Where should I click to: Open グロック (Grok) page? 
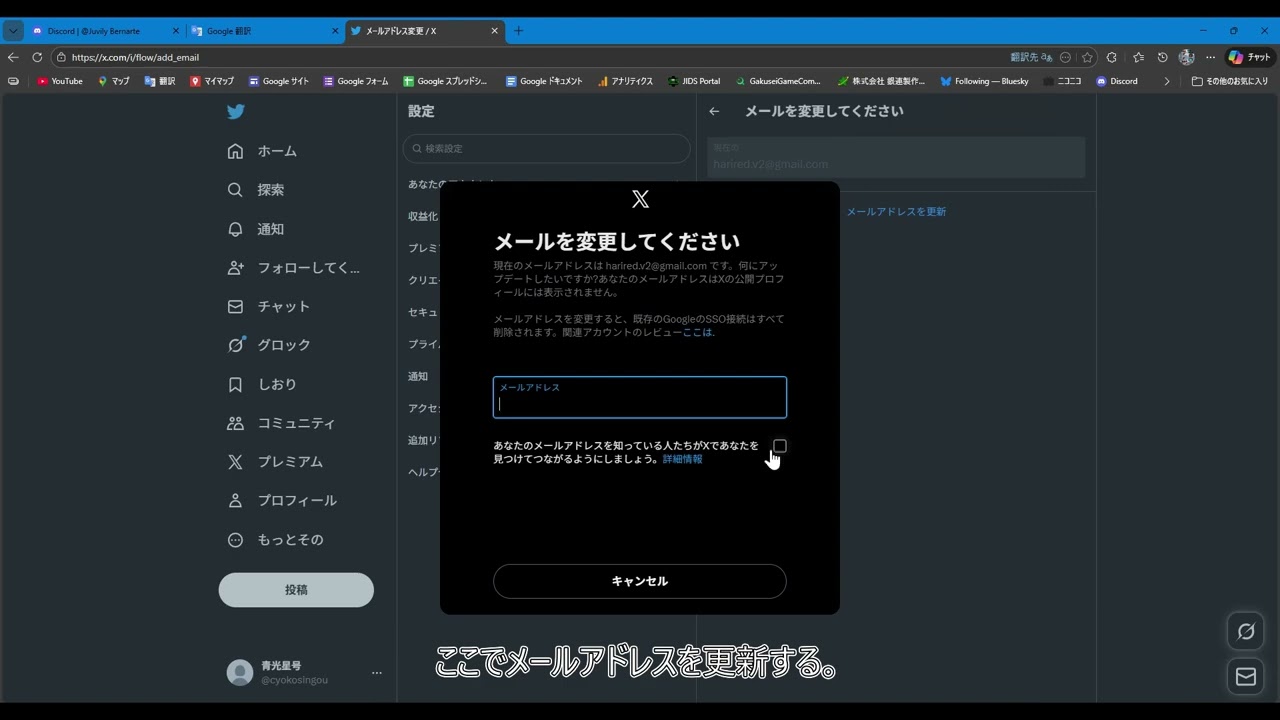pyautogui.click(x=269, y=345)
